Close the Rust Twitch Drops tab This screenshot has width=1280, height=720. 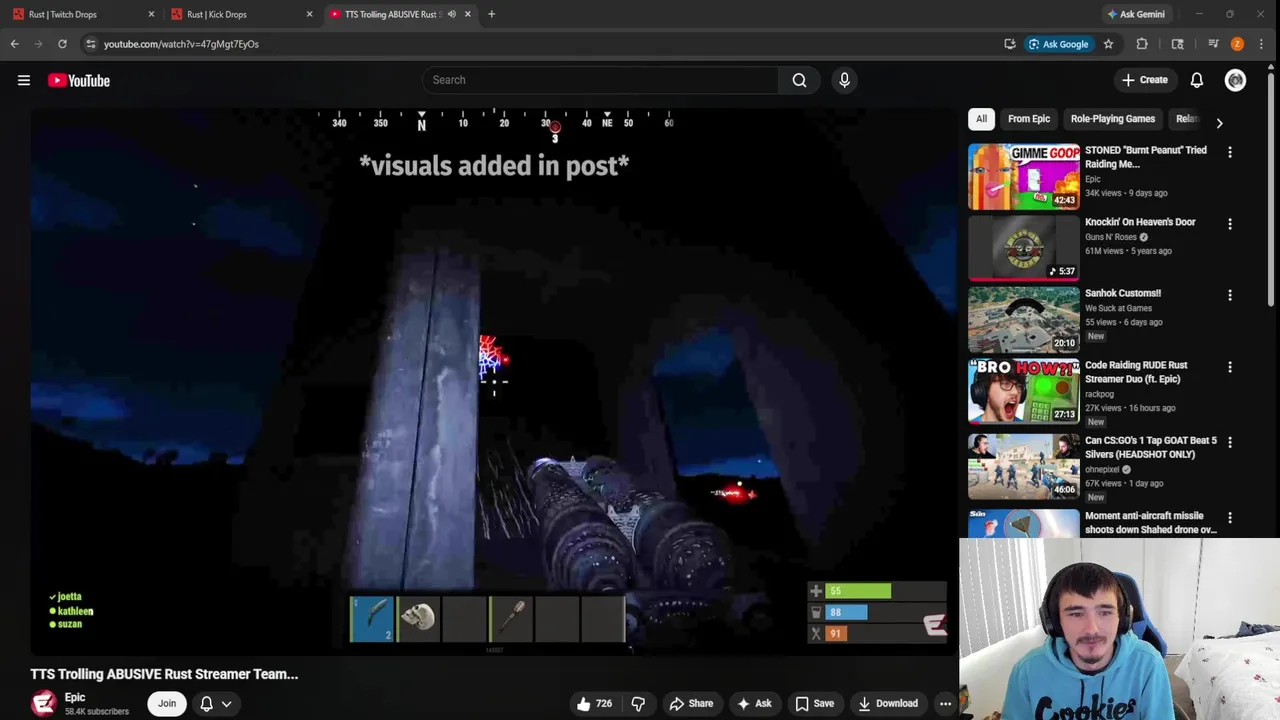[151, 14]
